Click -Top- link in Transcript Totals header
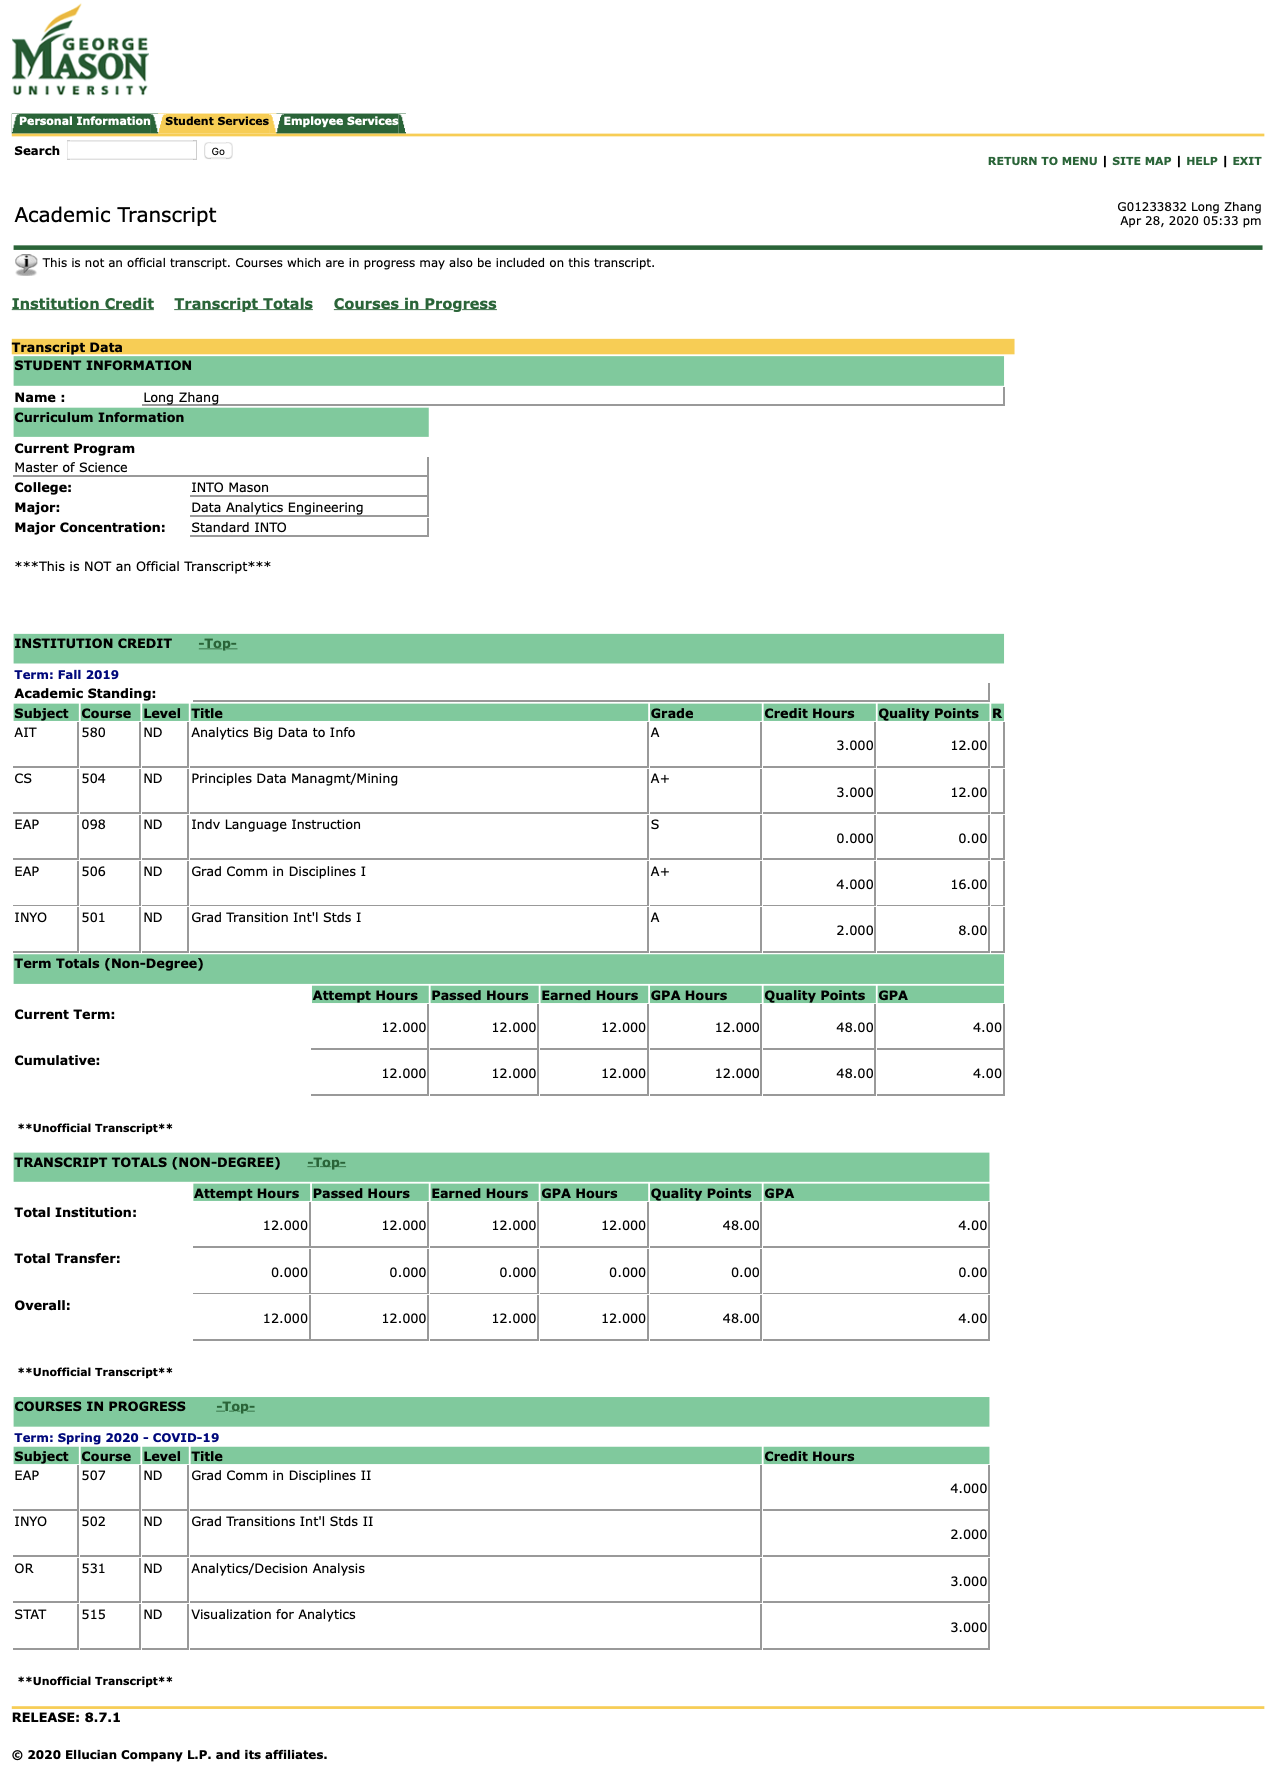The image size is (1288, 1780). click(x=327, y=1163)
